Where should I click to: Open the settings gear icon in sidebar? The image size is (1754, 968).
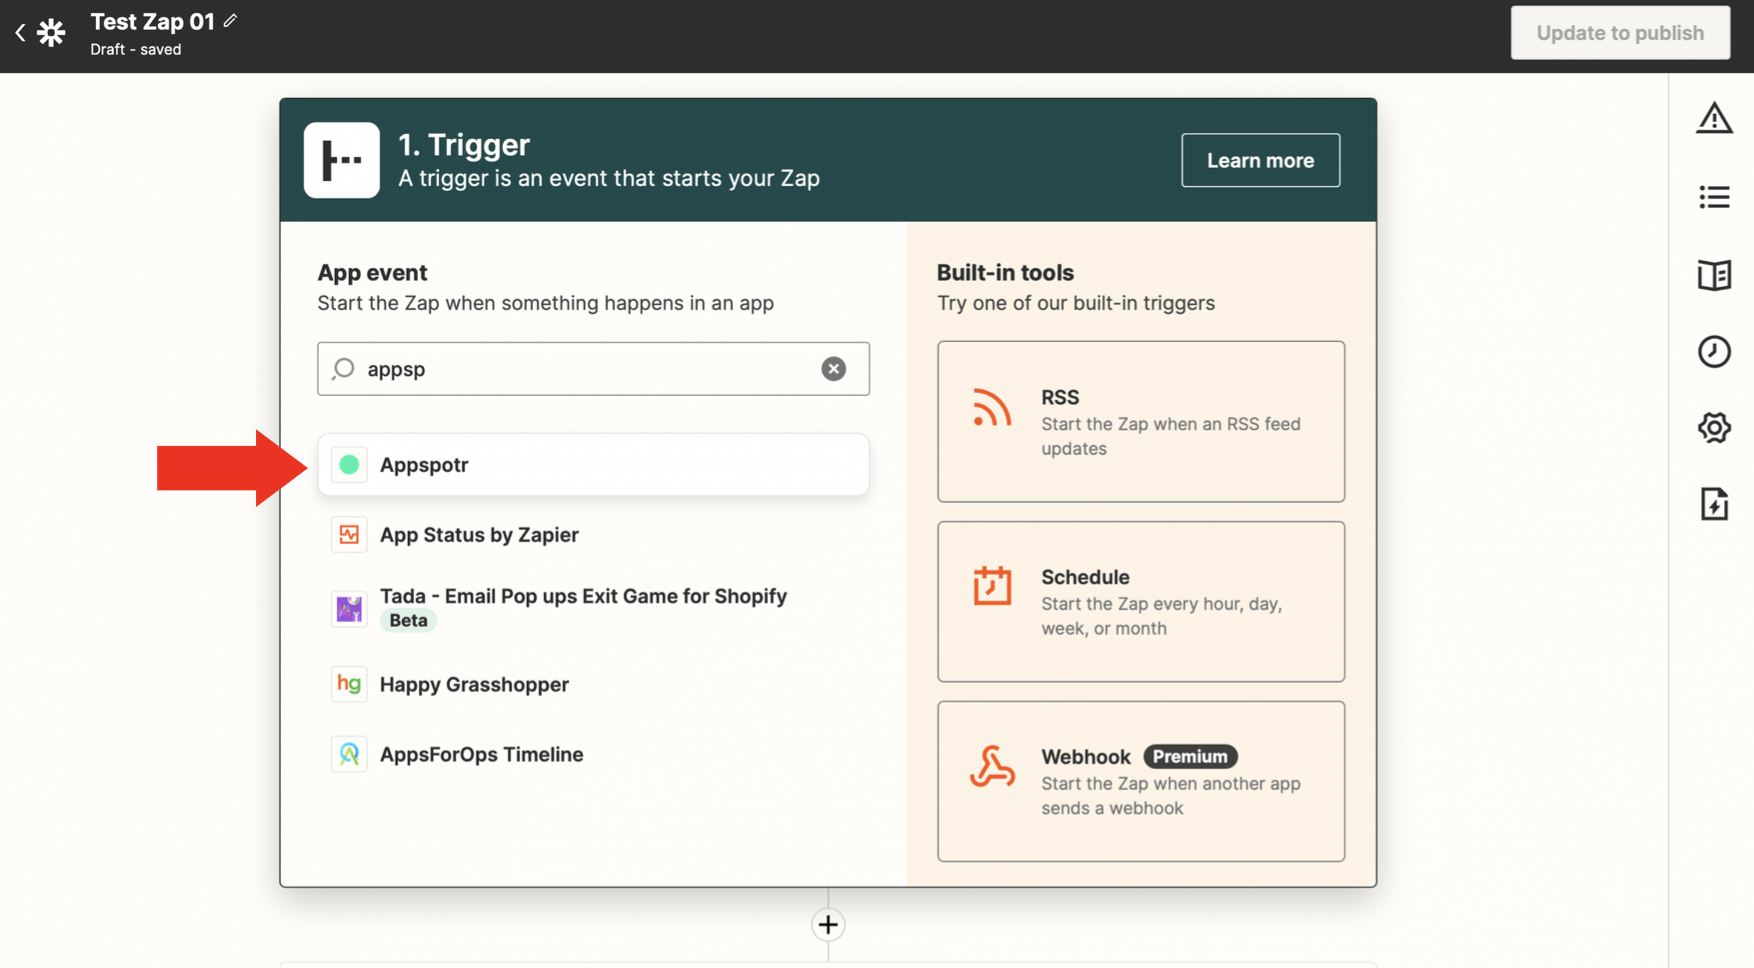pyautogui.click(x=1714, y=427)
